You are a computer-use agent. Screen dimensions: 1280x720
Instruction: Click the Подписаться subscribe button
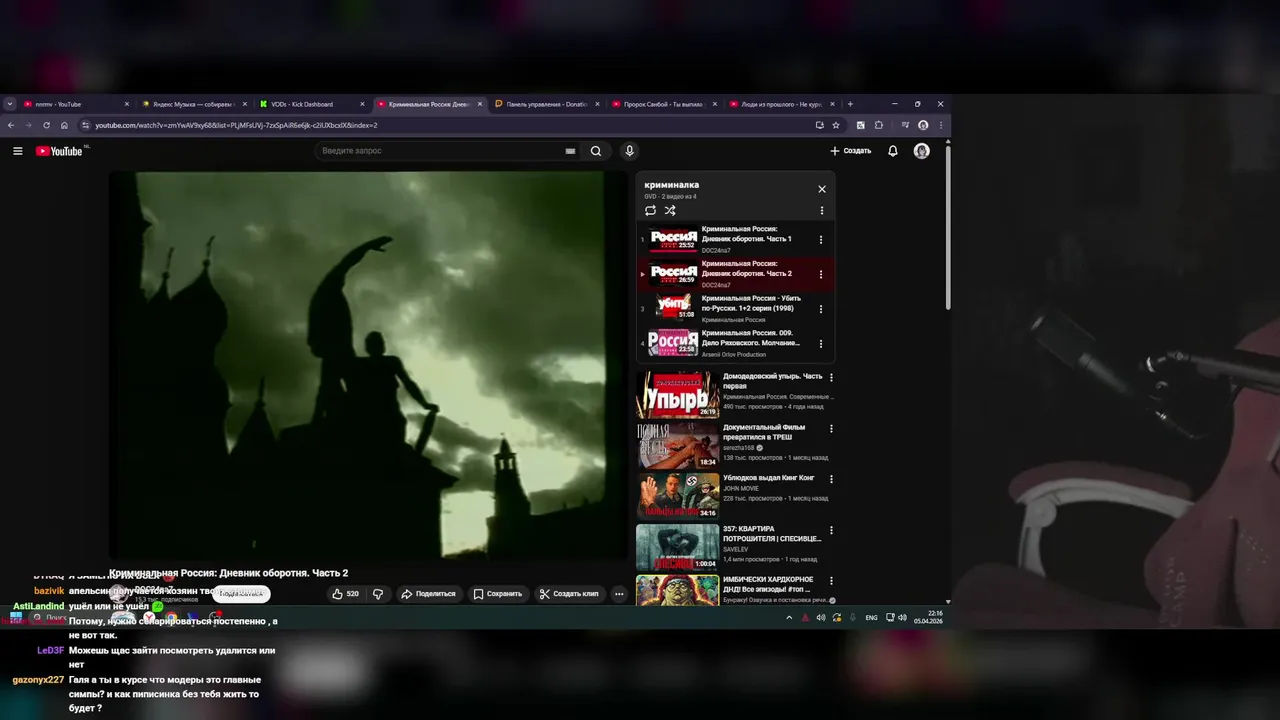pyautogui.click(x=241, y=594)
